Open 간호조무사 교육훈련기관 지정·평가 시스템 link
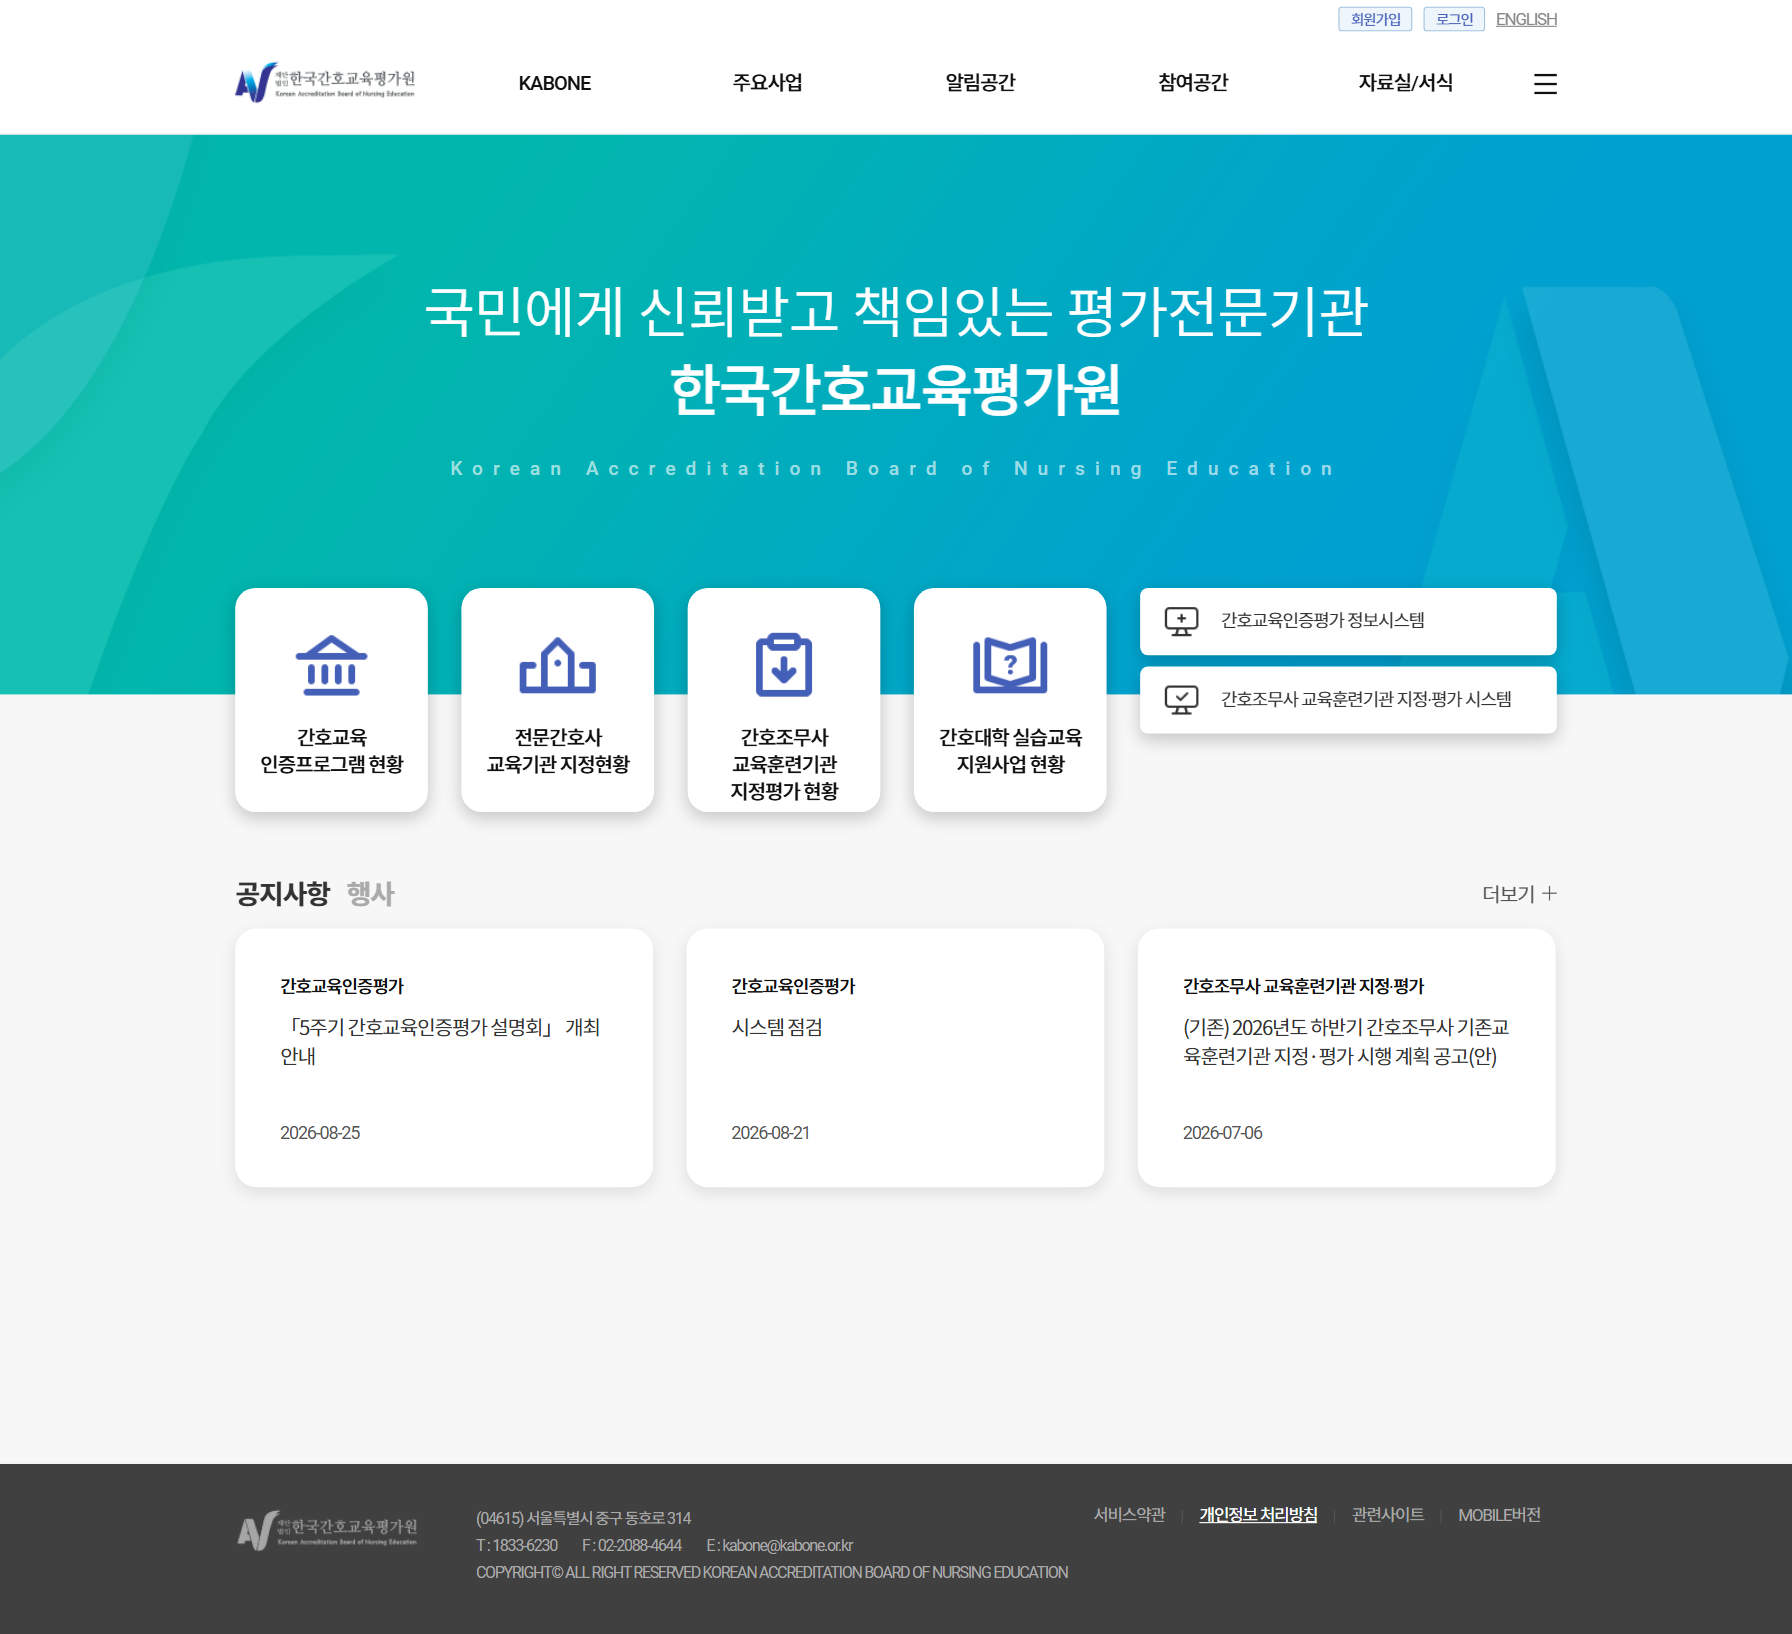Screen dimensions: 1792x1634 pyautogui.click(x=1348, y=700)
